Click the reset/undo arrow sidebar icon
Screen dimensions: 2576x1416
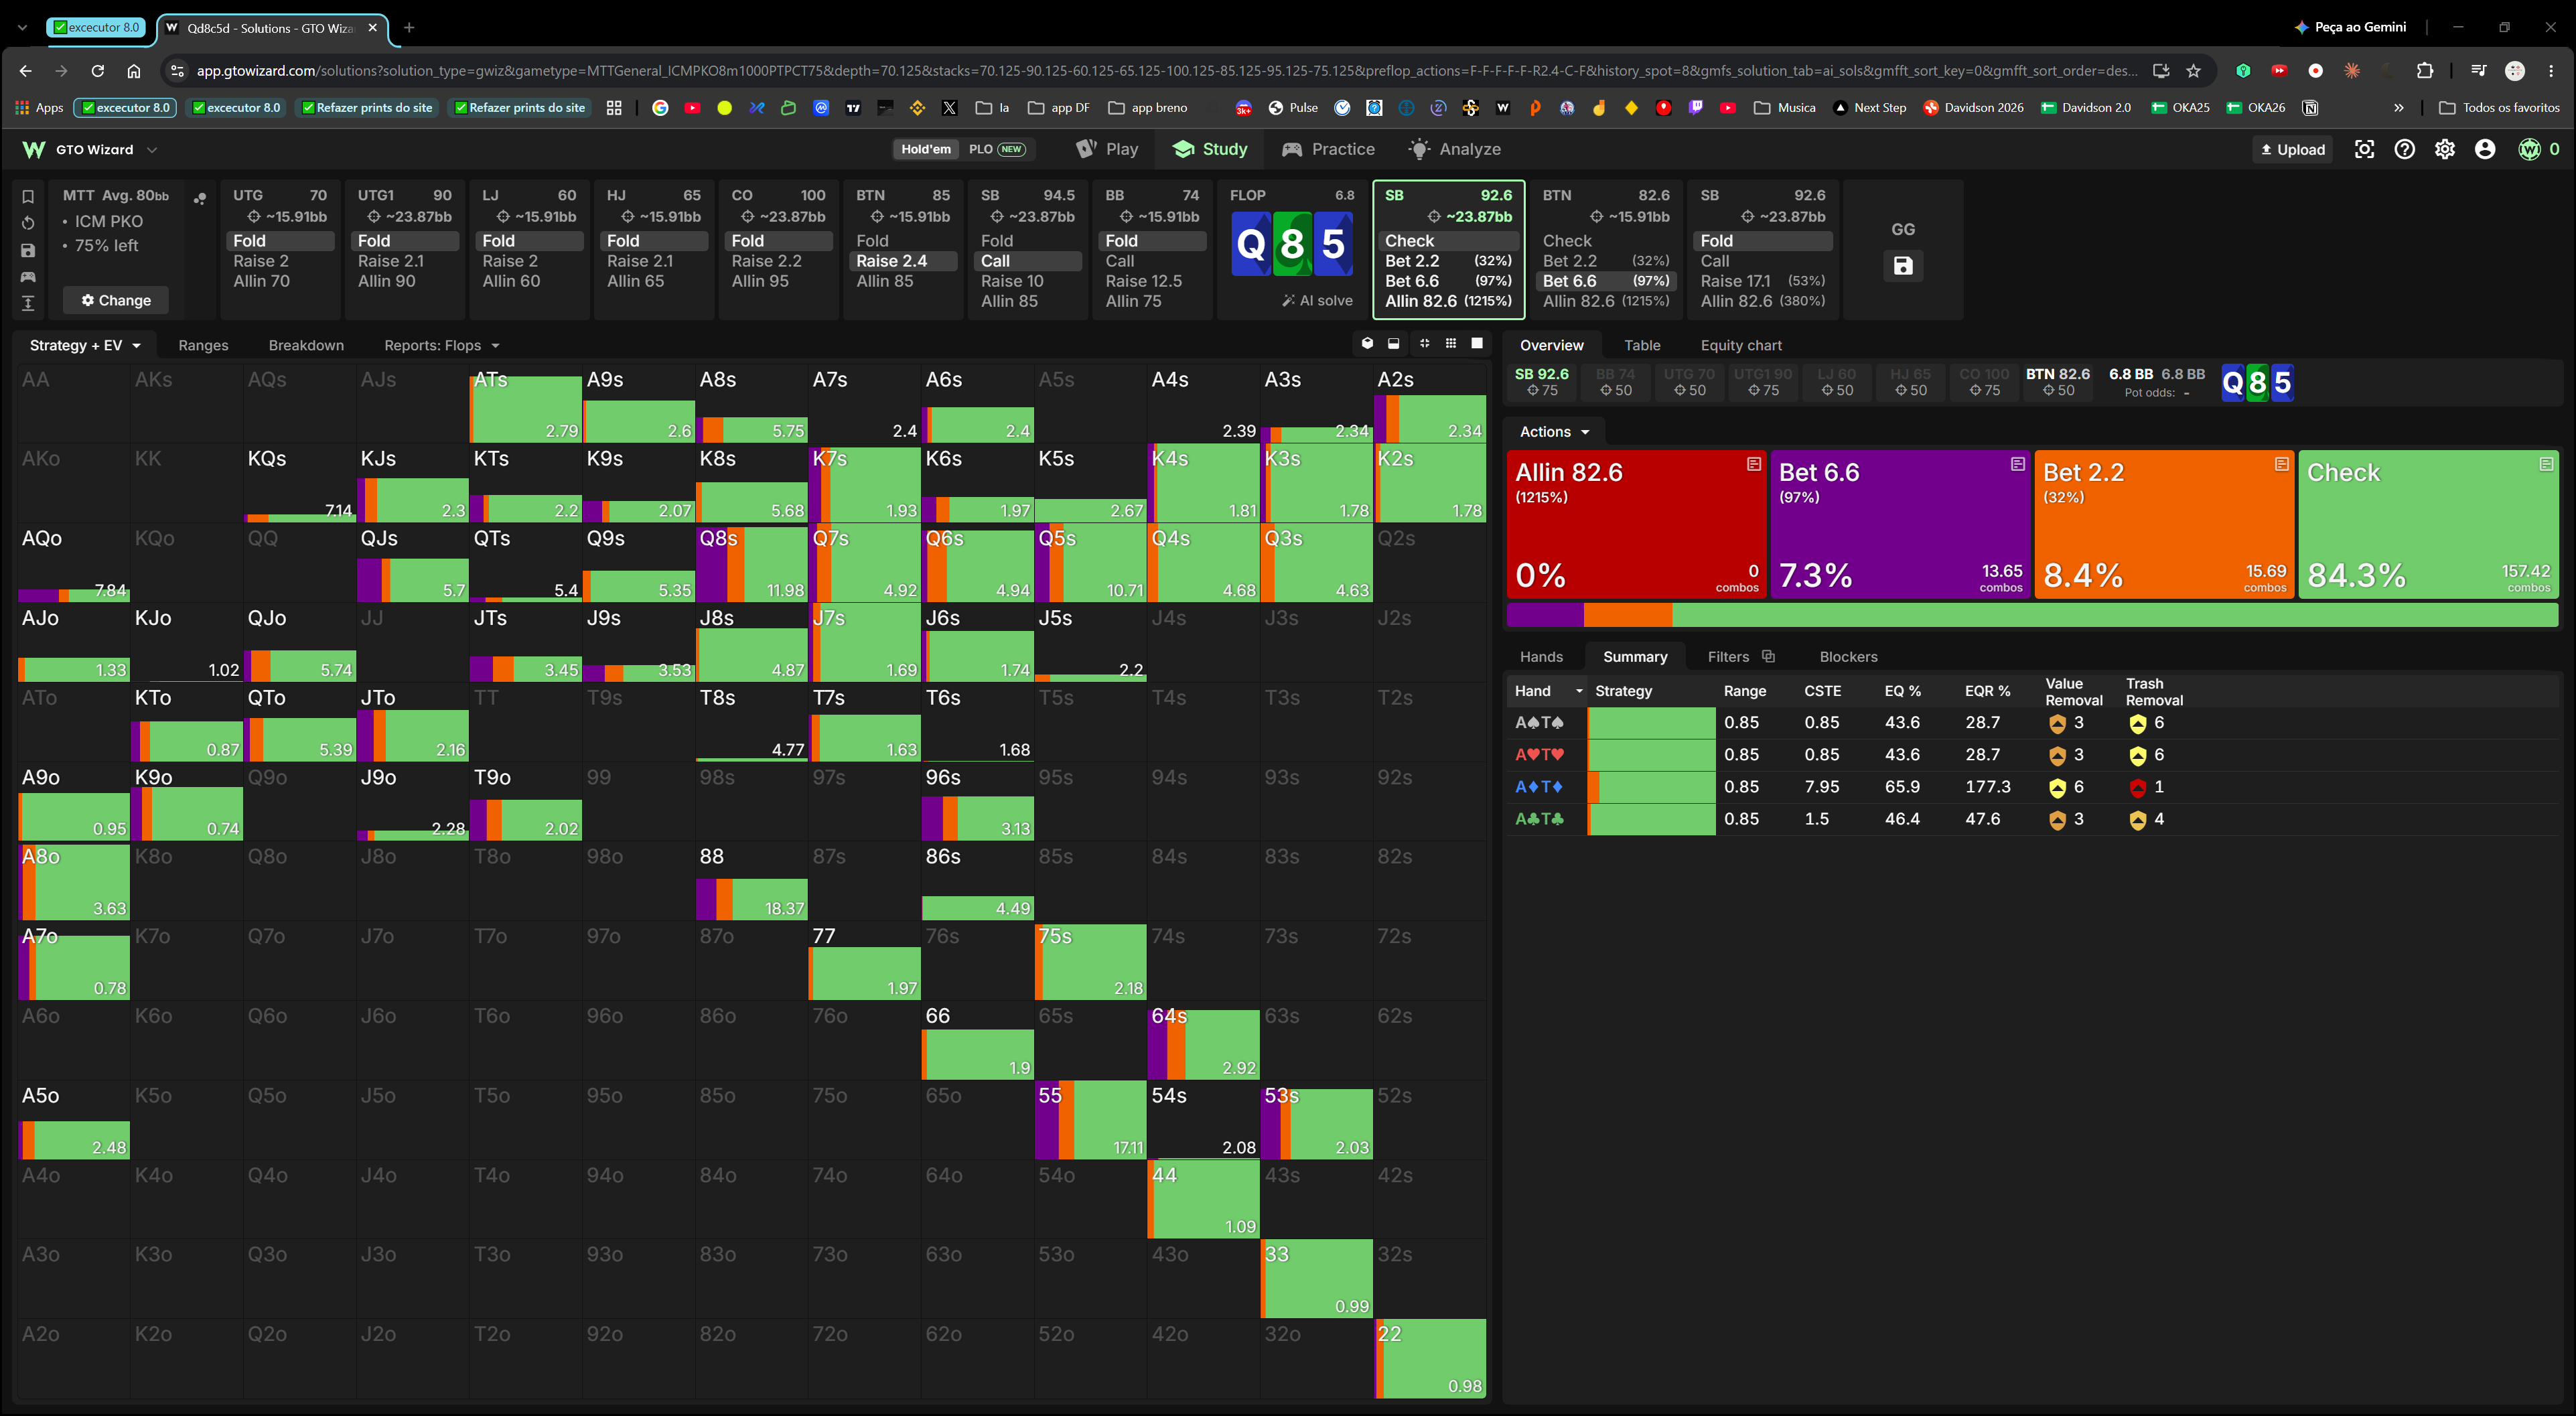point(28,223)
